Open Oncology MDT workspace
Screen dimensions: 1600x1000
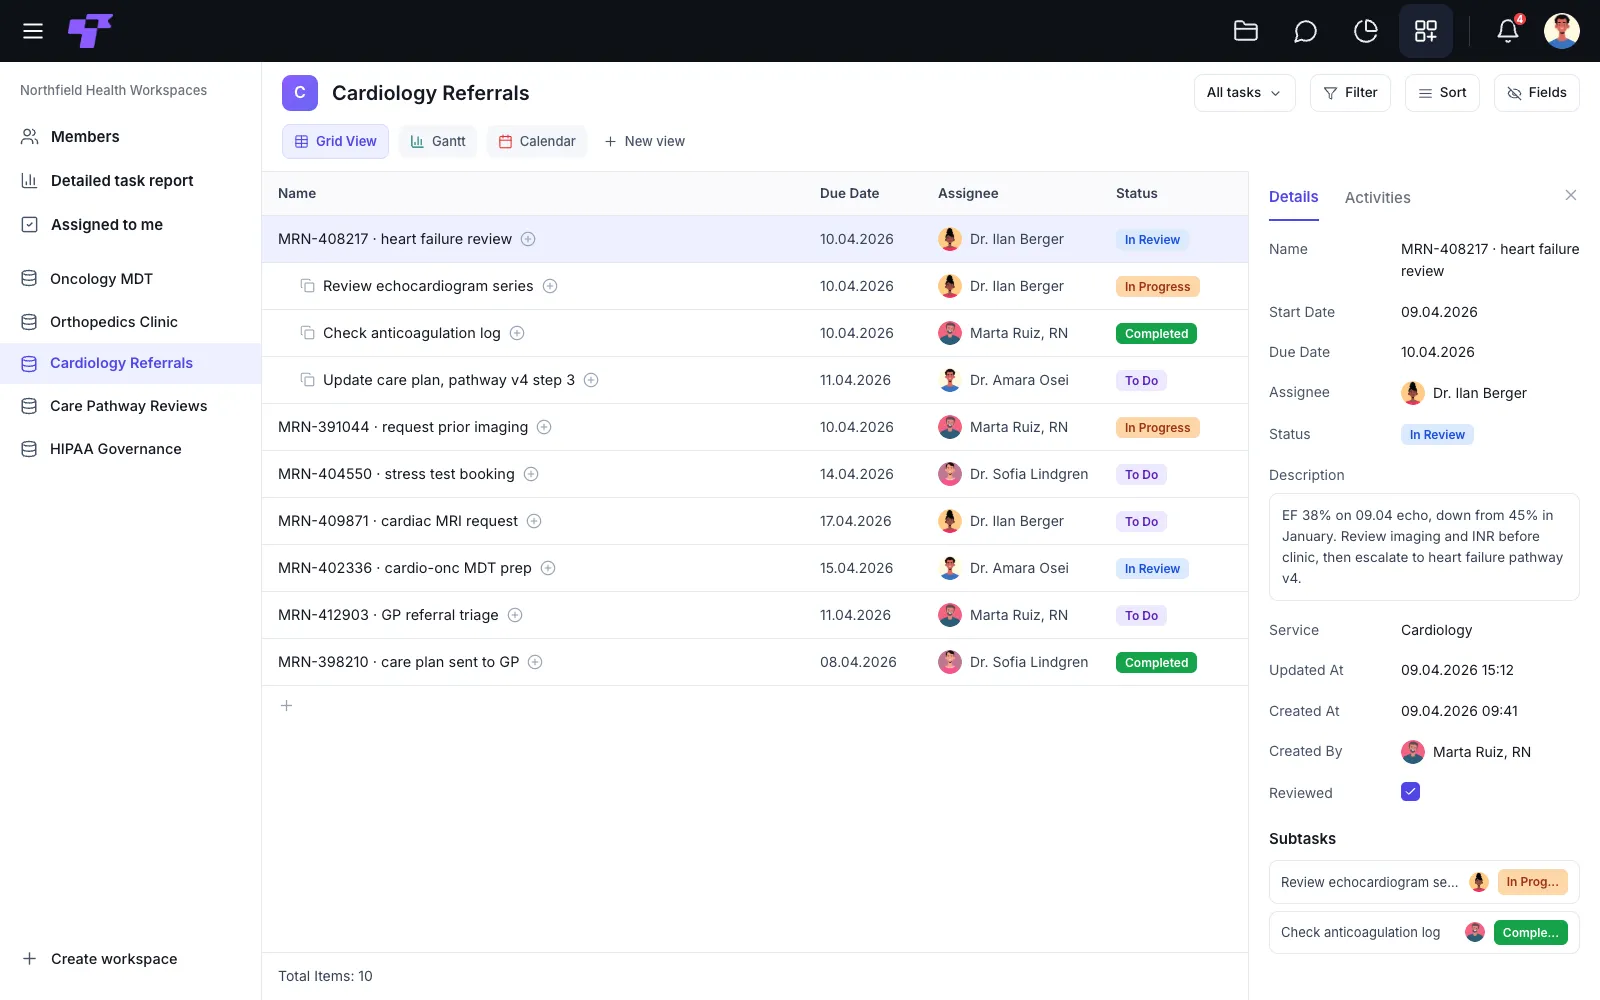click(130, 279)
